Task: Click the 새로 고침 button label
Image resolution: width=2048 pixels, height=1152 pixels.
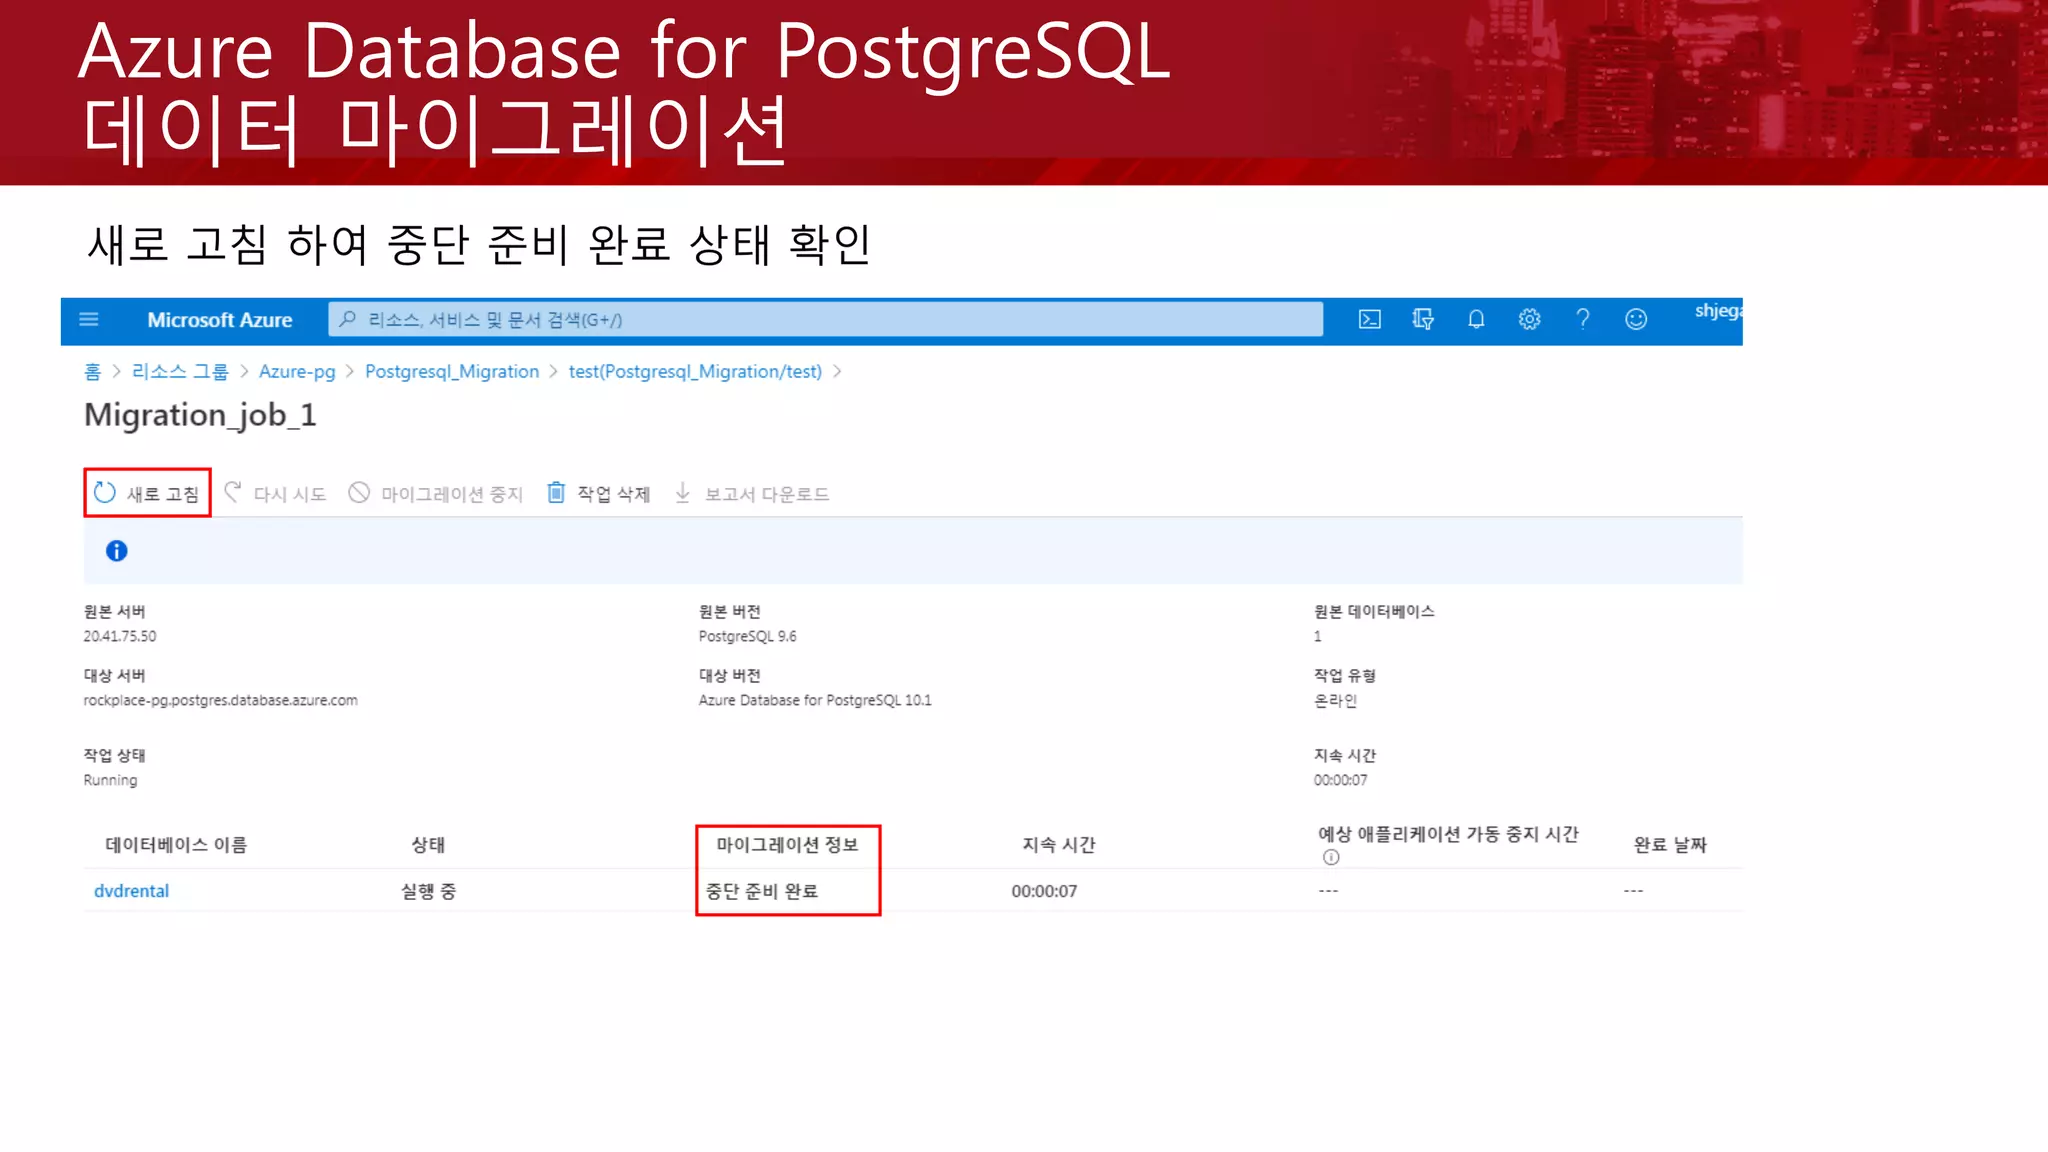Action: [163, 494]
